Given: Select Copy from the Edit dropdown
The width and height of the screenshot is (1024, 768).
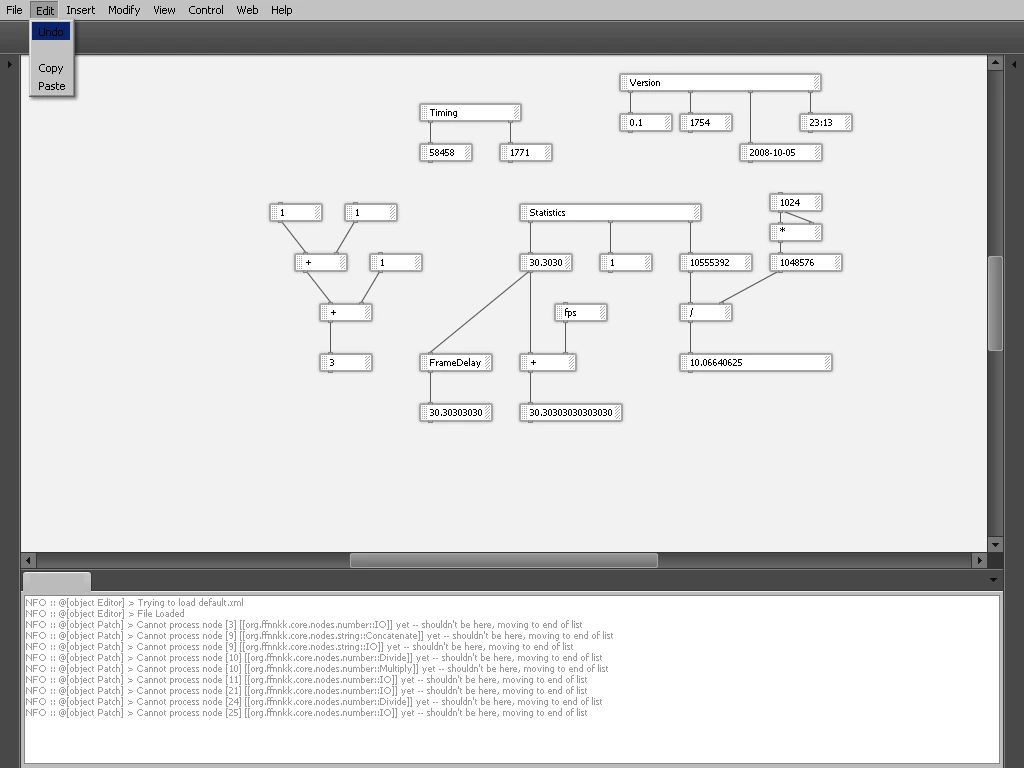Looking at the screenshot, I should [51, 68].
